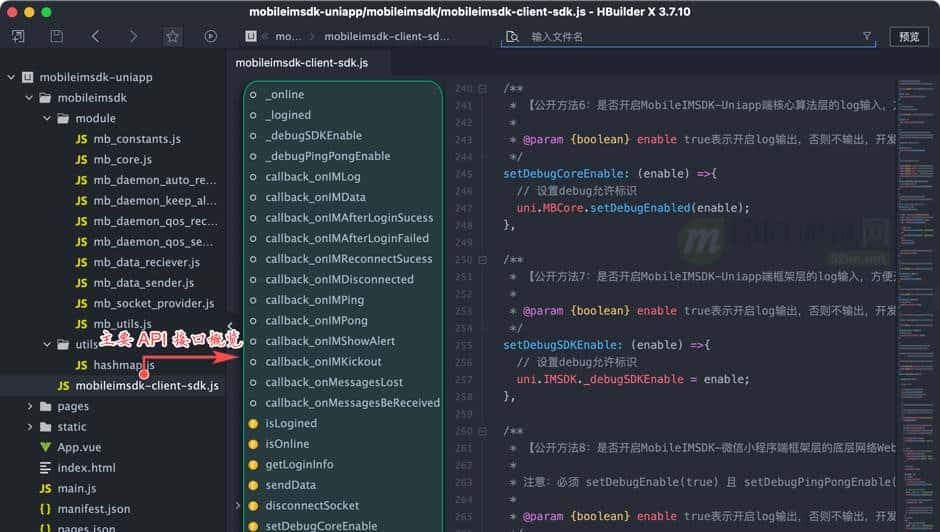The image size is (940, 532).
Task: Click yellow method icon beside sendData
Action: point(253,485)
